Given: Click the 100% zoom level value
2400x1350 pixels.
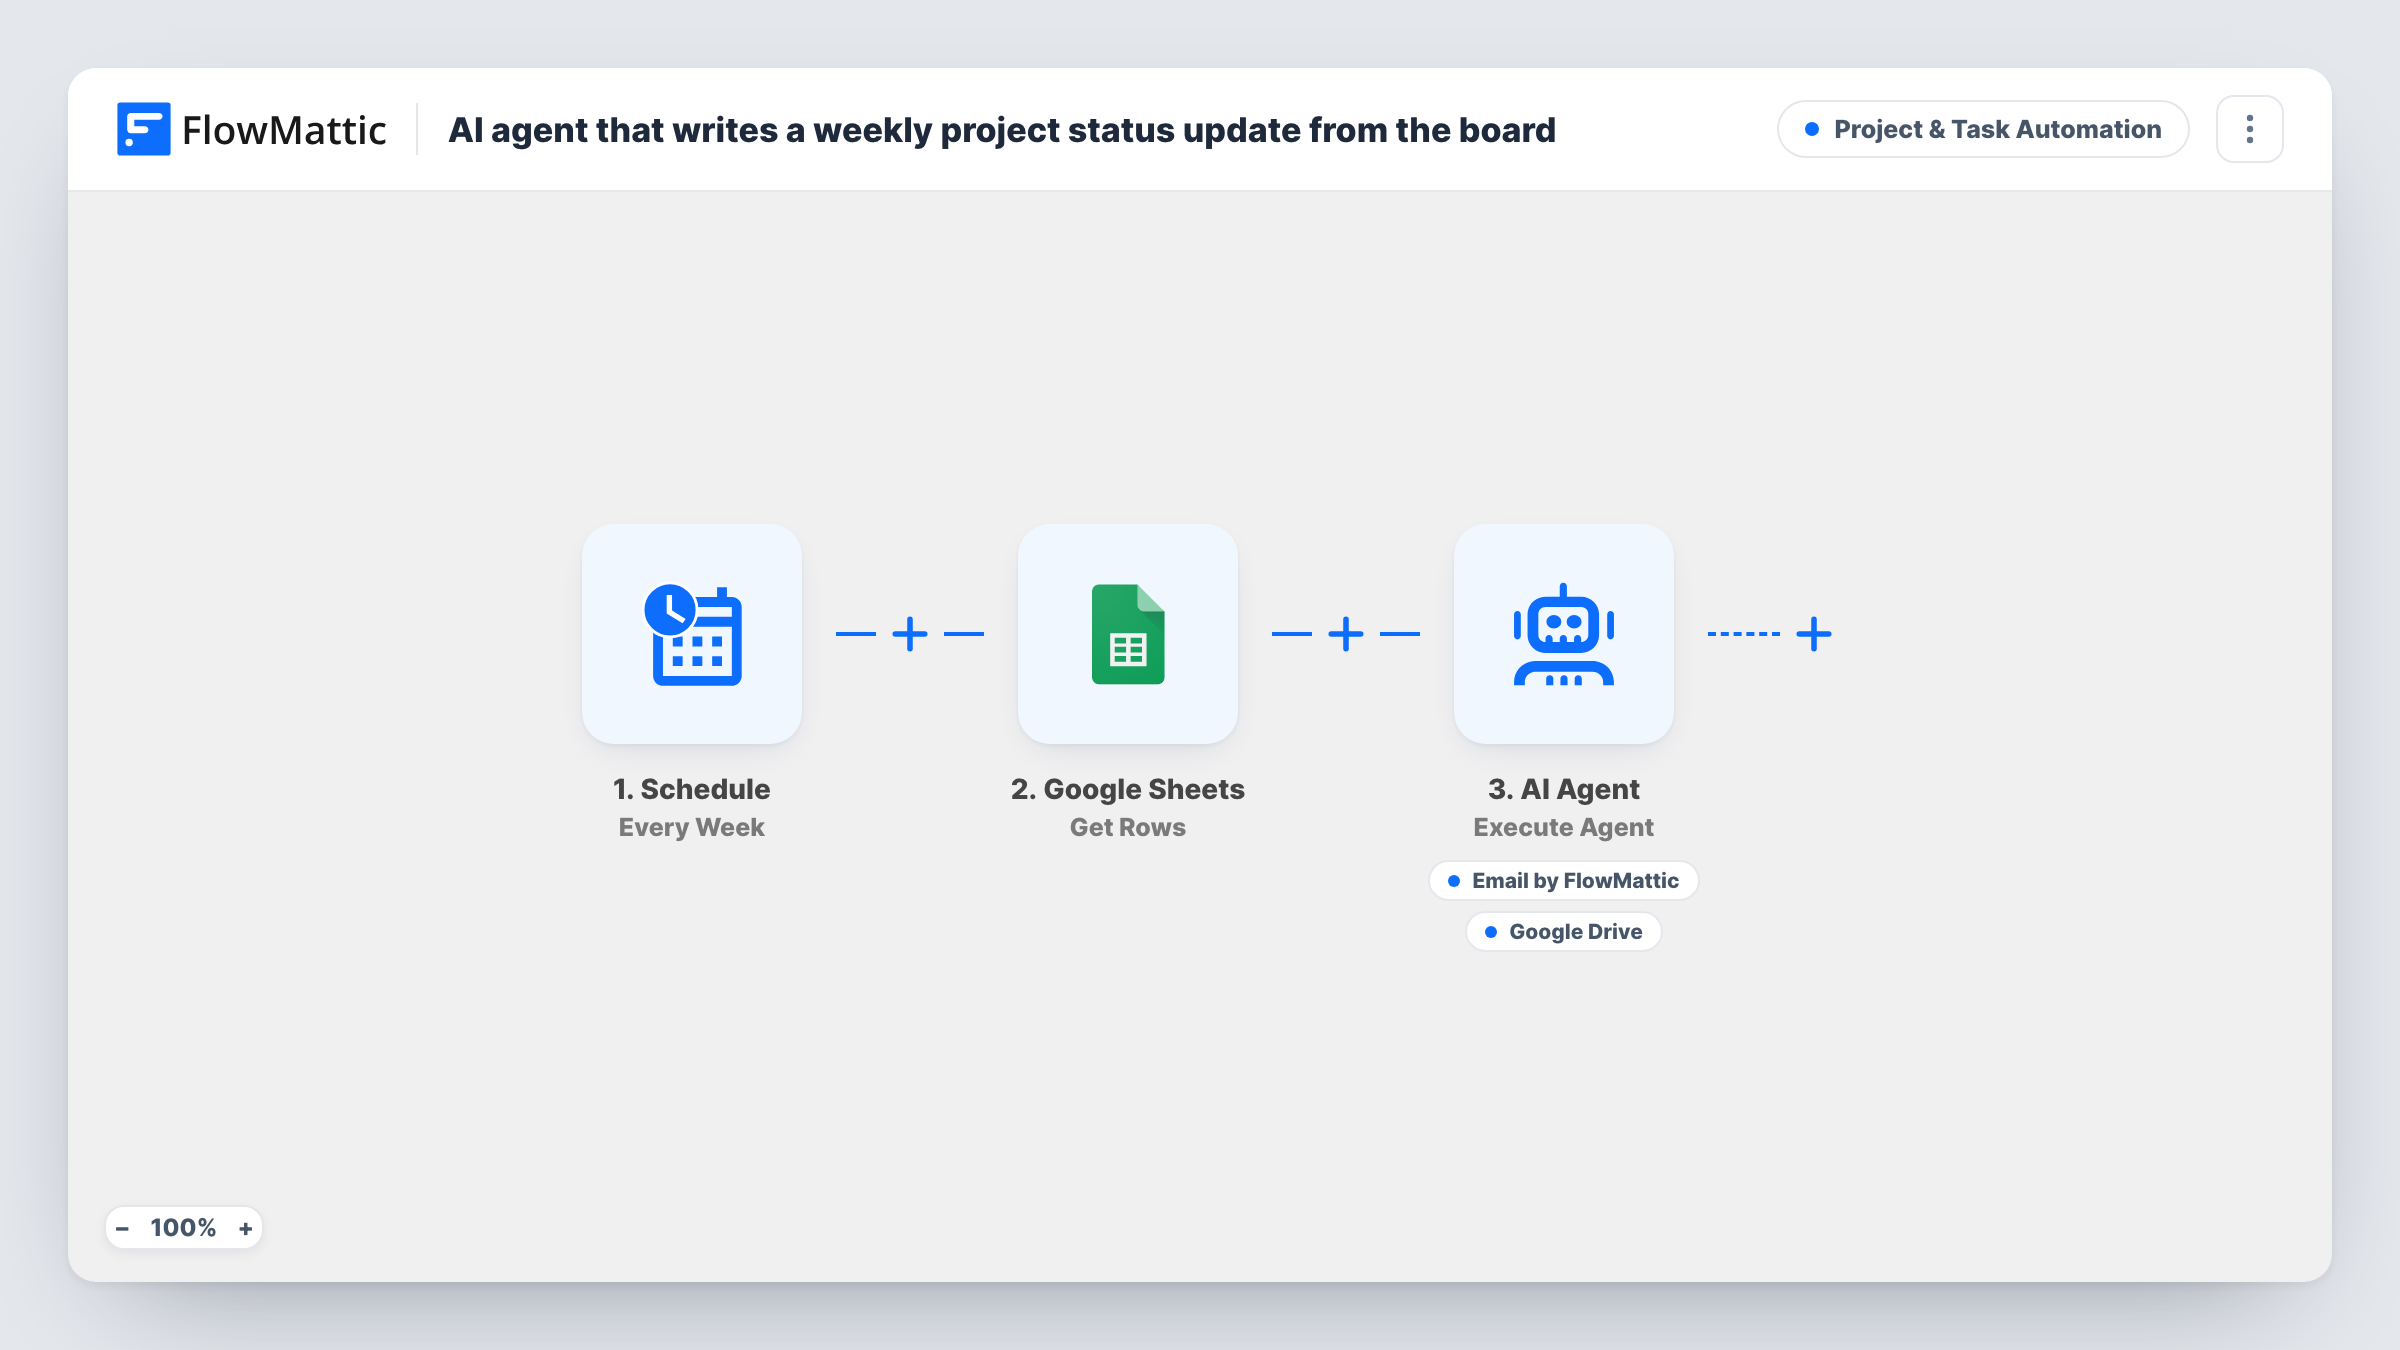Looking at the screenshot, I should pos(183,1228).
